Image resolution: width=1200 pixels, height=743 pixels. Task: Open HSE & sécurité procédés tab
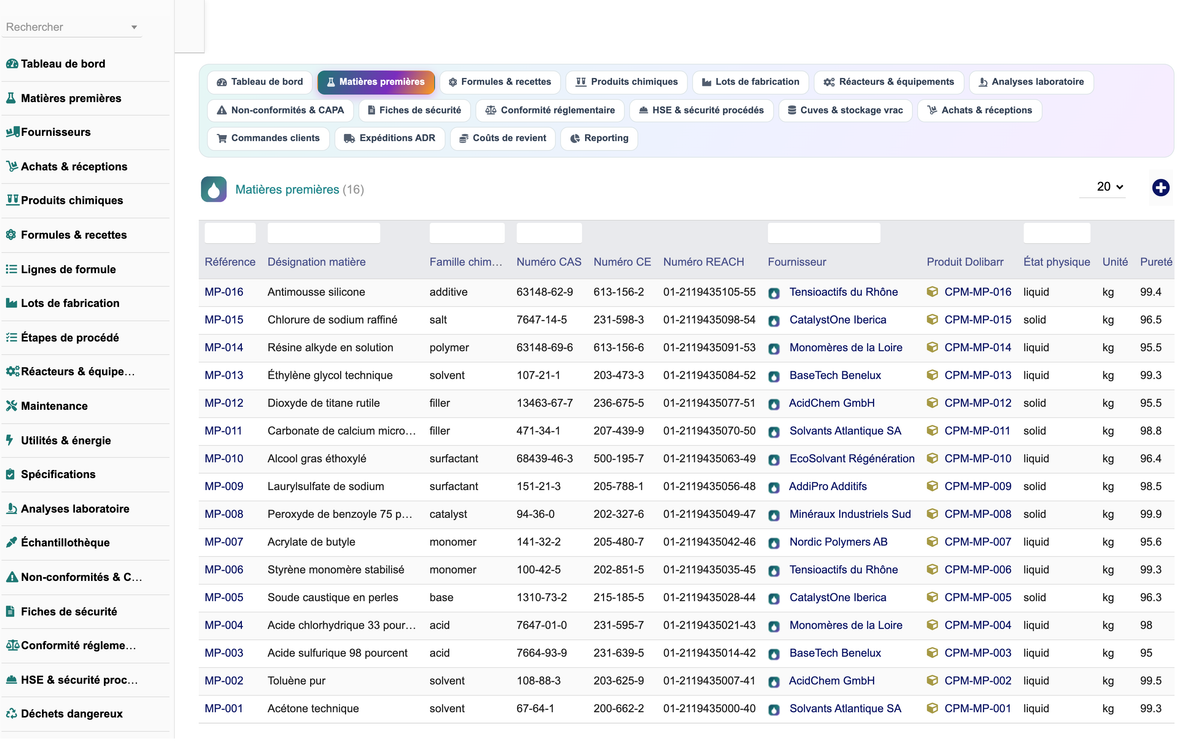pyautogui.click(x=701, y=110)
